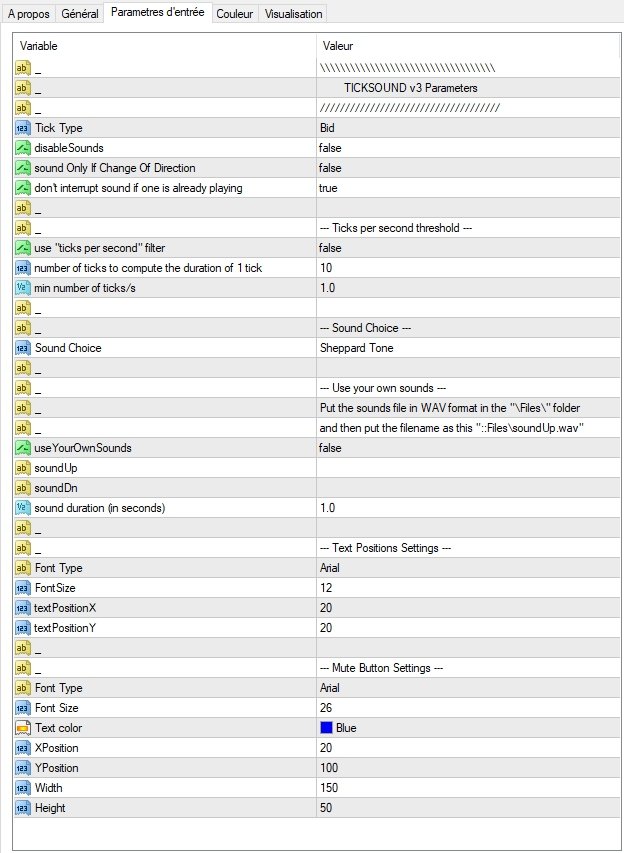Click the integer icon beside Sound Choice
The height and width of the screenshot is (853, 624).
coord(23,348)
